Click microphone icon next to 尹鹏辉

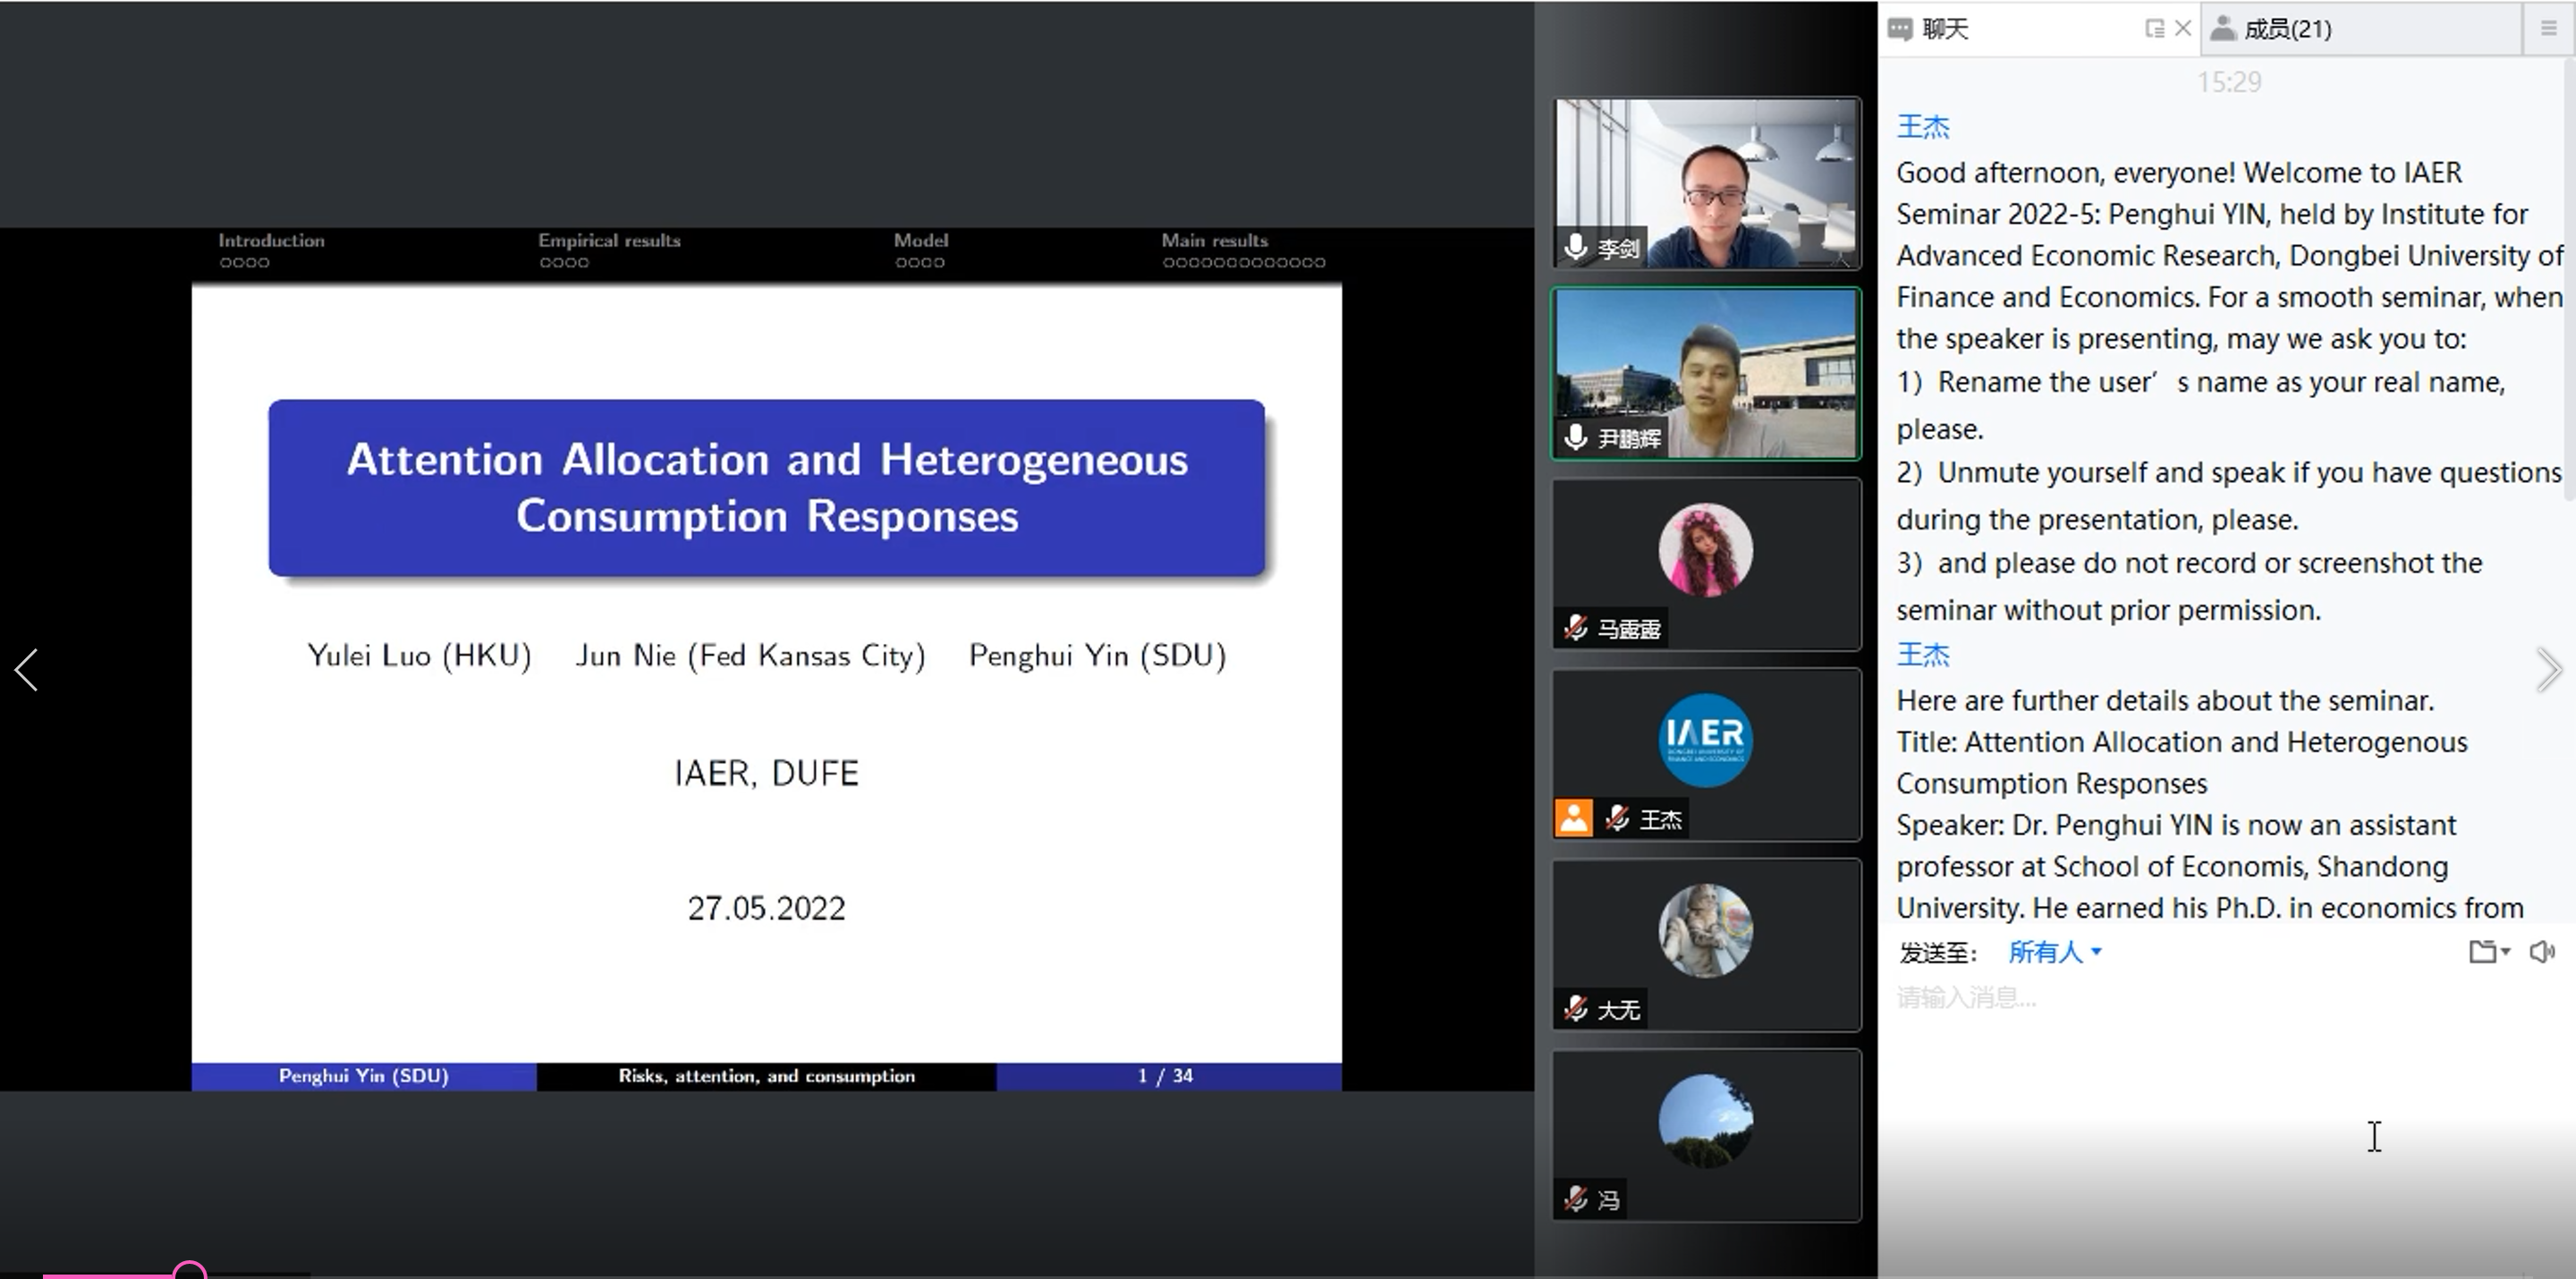click(x=1576, y=437)
